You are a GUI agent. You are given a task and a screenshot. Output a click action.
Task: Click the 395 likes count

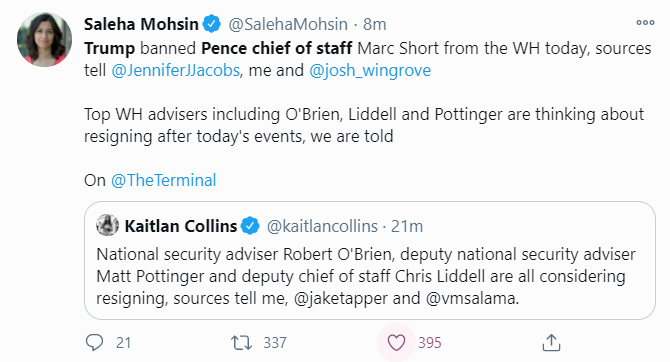pyautogui.click(x=430, y=342)
